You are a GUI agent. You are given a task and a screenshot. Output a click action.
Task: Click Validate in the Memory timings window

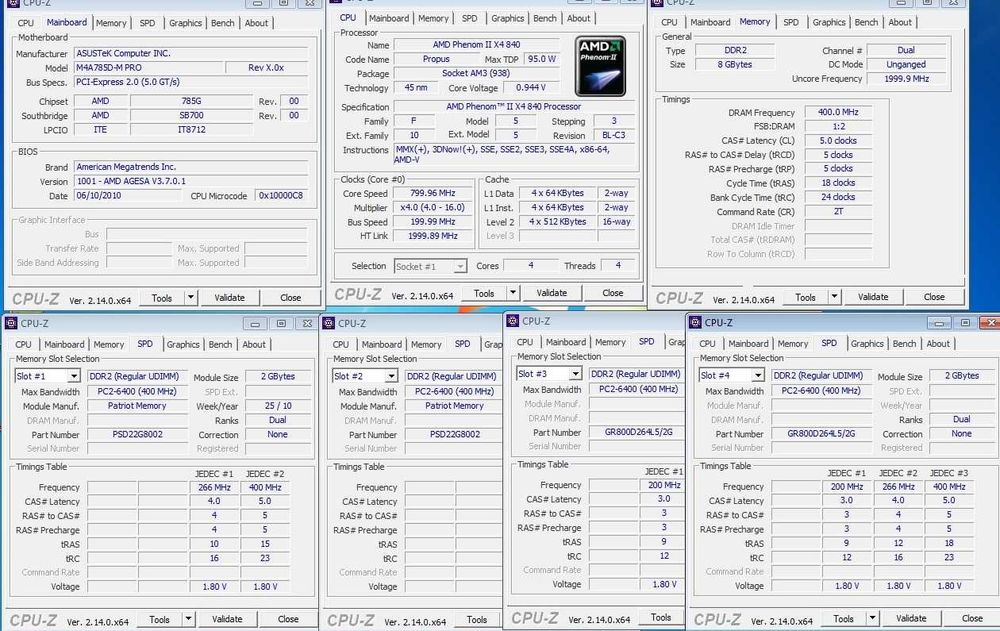point(873,297)
